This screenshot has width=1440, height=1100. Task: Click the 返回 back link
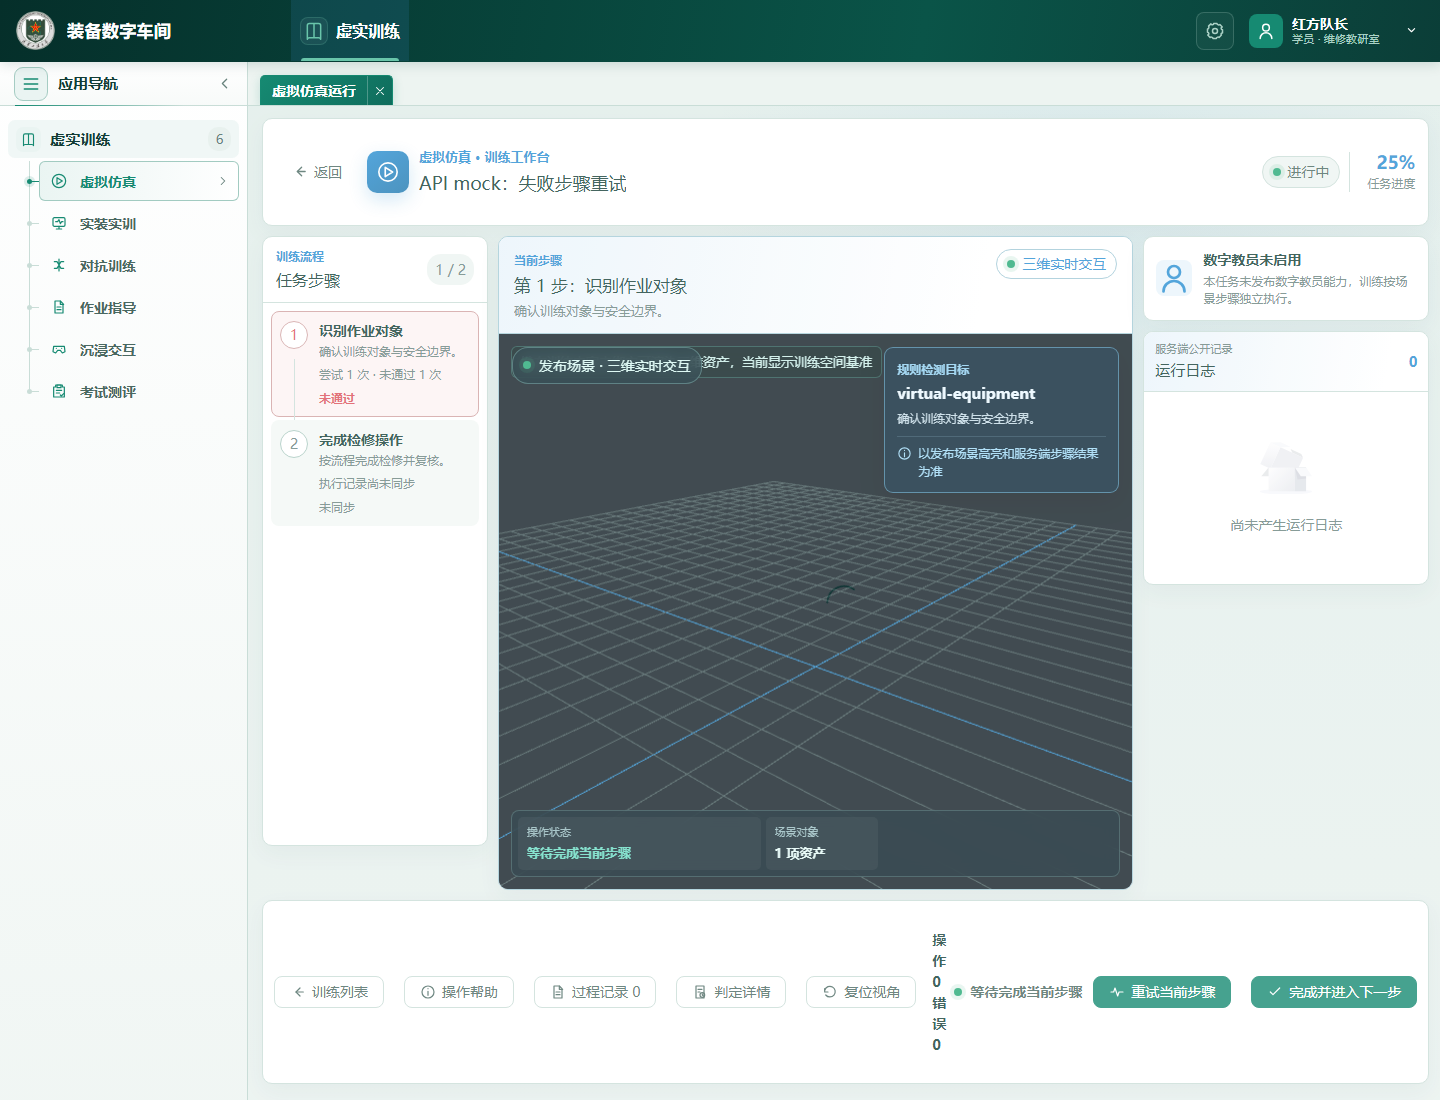[318, 172]
